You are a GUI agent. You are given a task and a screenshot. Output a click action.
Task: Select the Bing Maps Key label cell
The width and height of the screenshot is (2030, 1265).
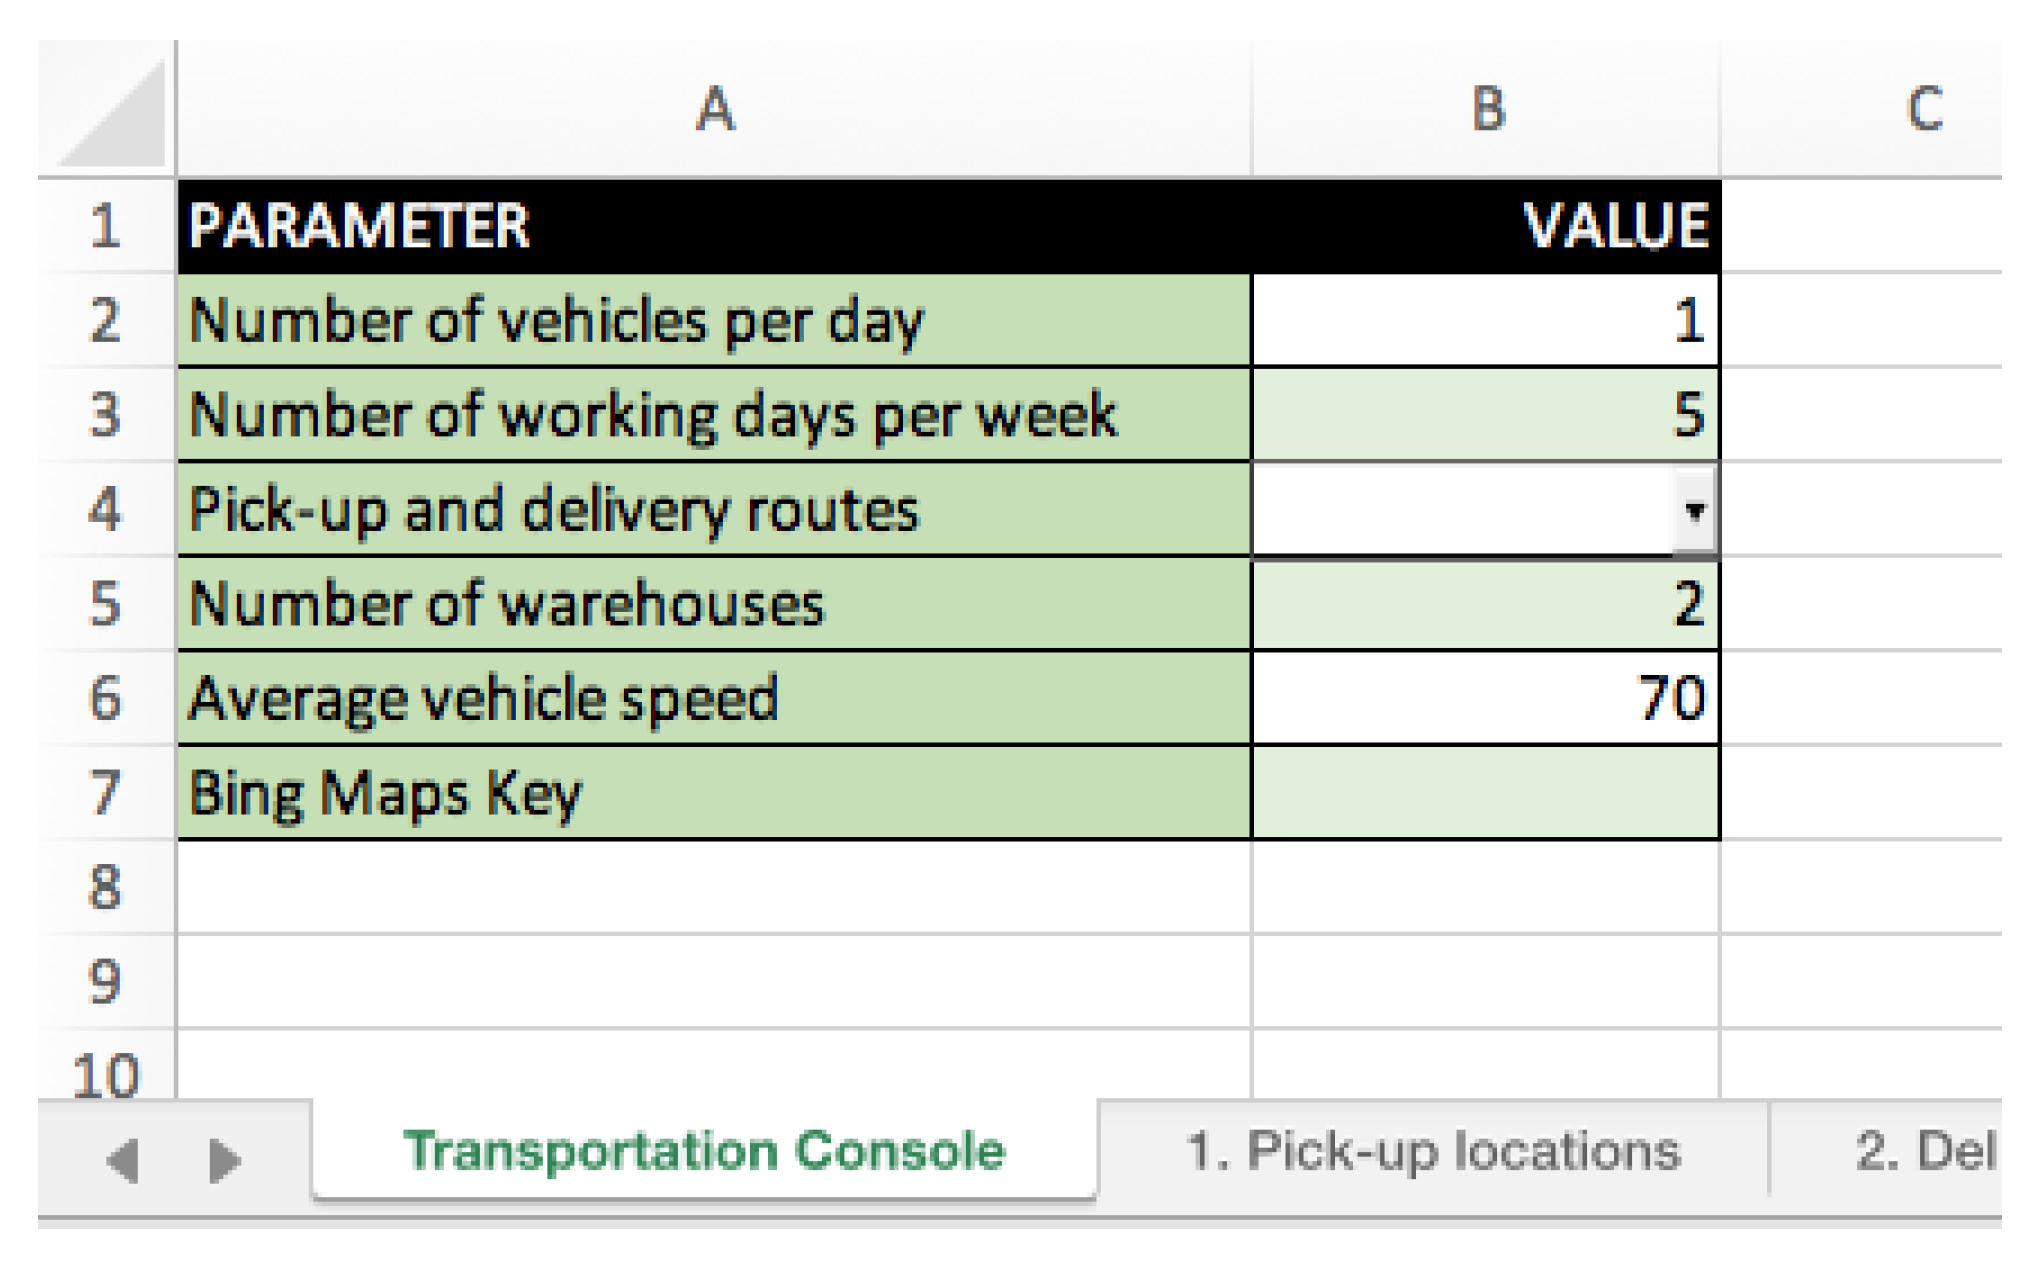click(x=714, y=794)
